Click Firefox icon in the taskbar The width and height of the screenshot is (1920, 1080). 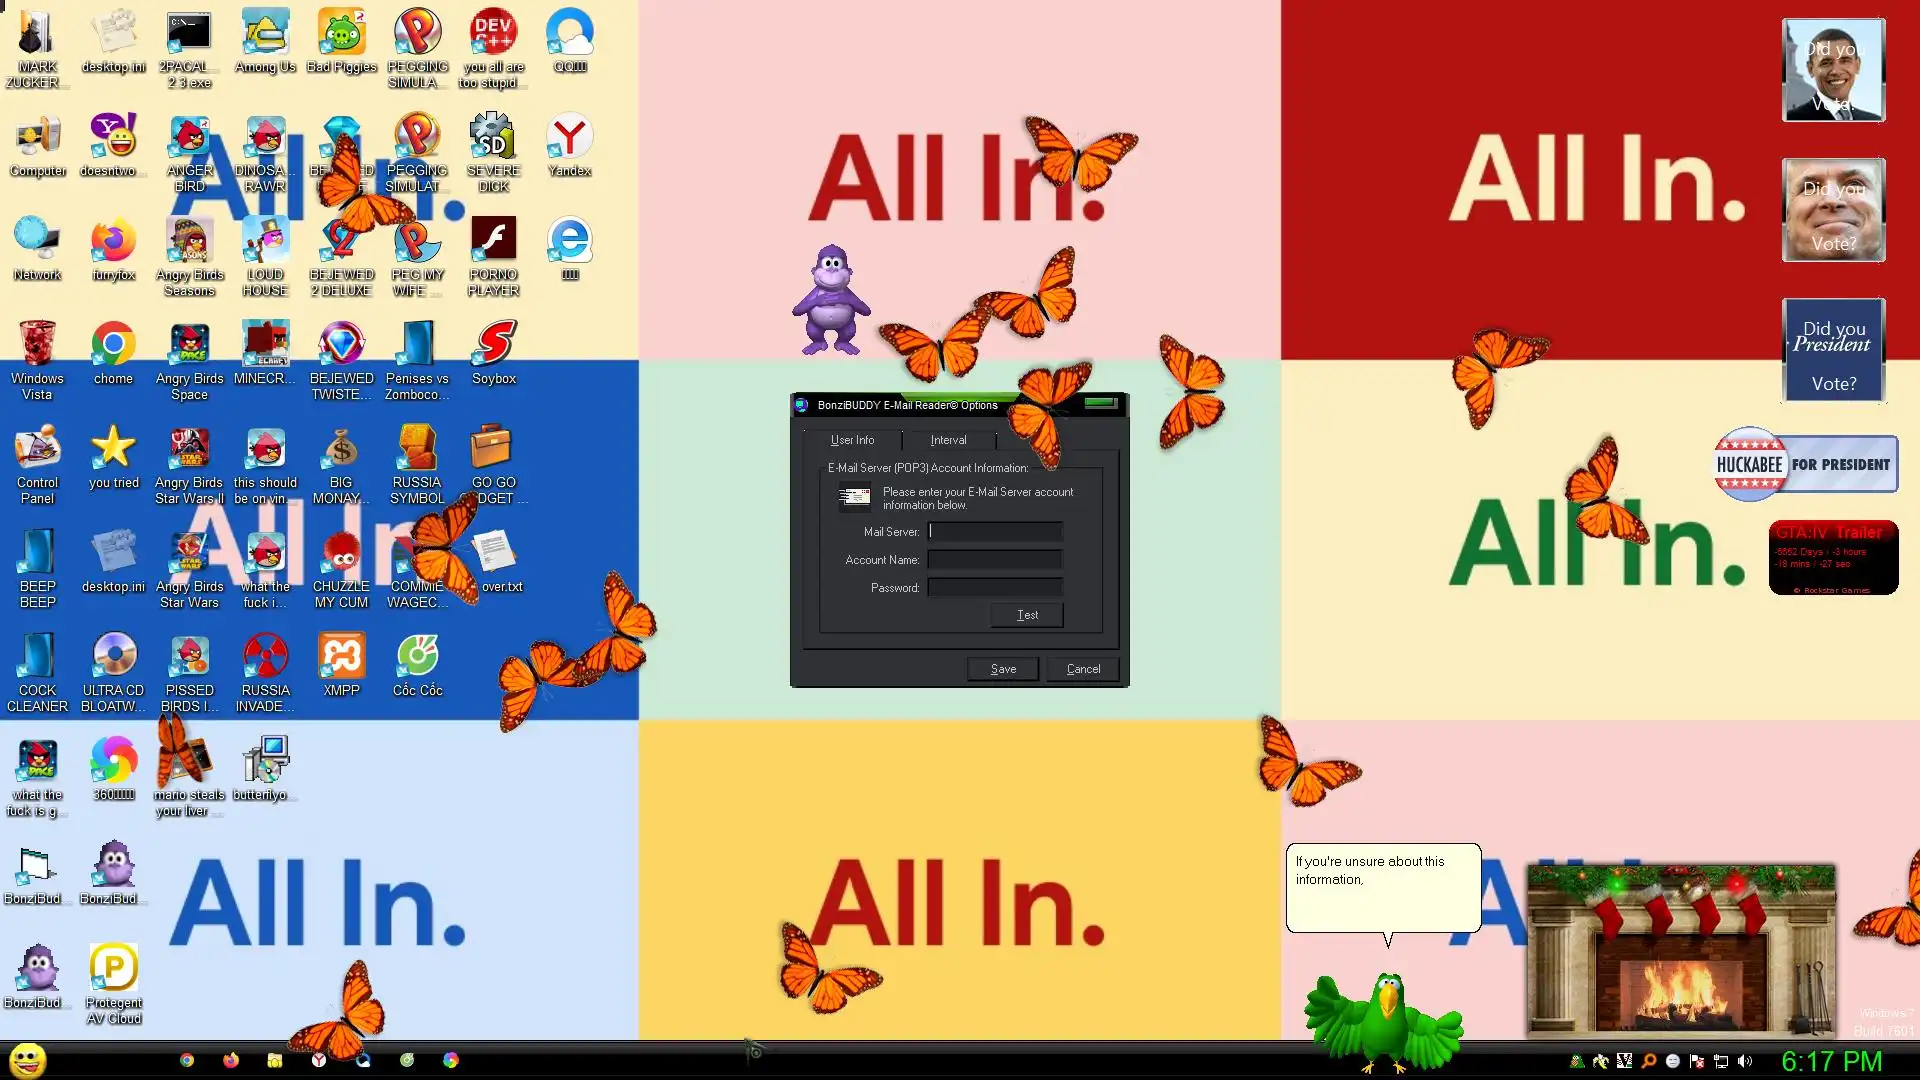coord(231,1060)
